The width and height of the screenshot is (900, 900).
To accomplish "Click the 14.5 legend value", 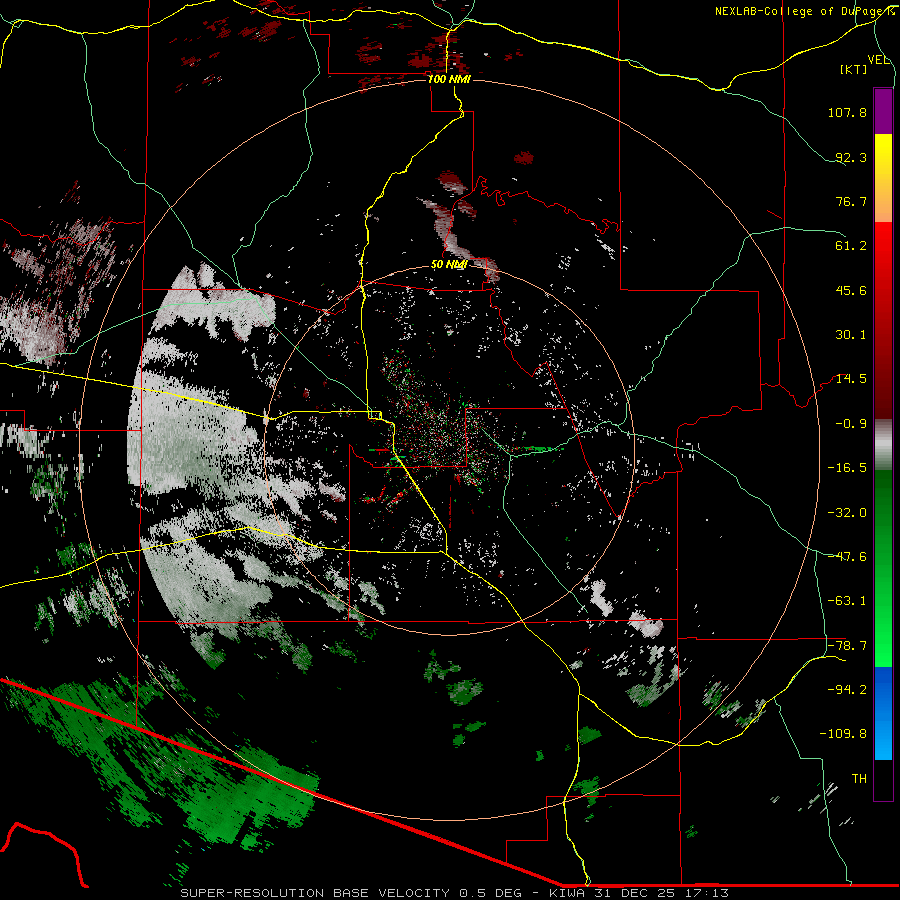I will point(851,379).
